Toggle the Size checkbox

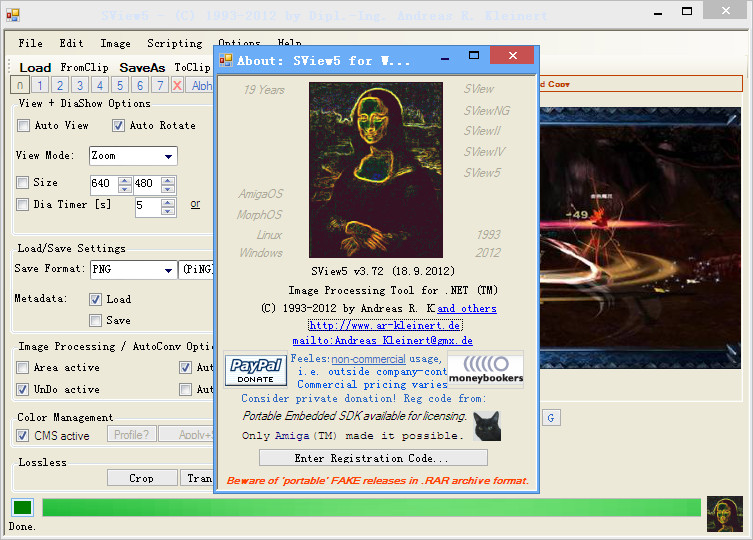[23, 183]
